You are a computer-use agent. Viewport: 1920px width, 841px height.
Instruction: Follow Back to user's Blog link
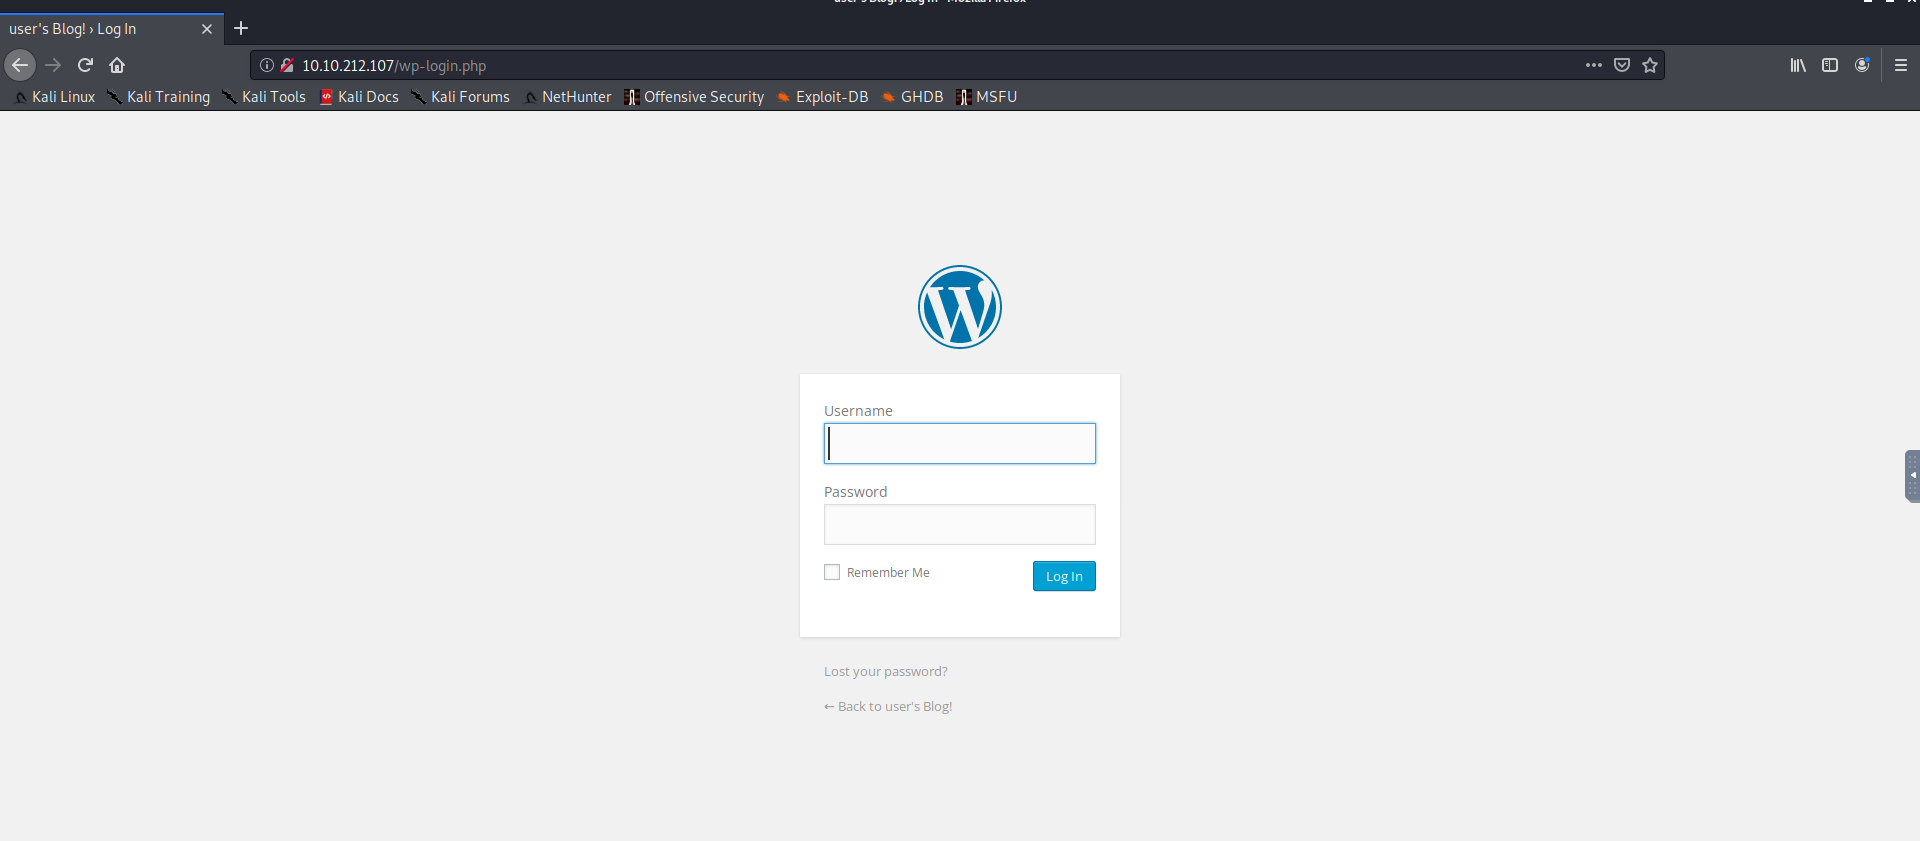point(888,706)
